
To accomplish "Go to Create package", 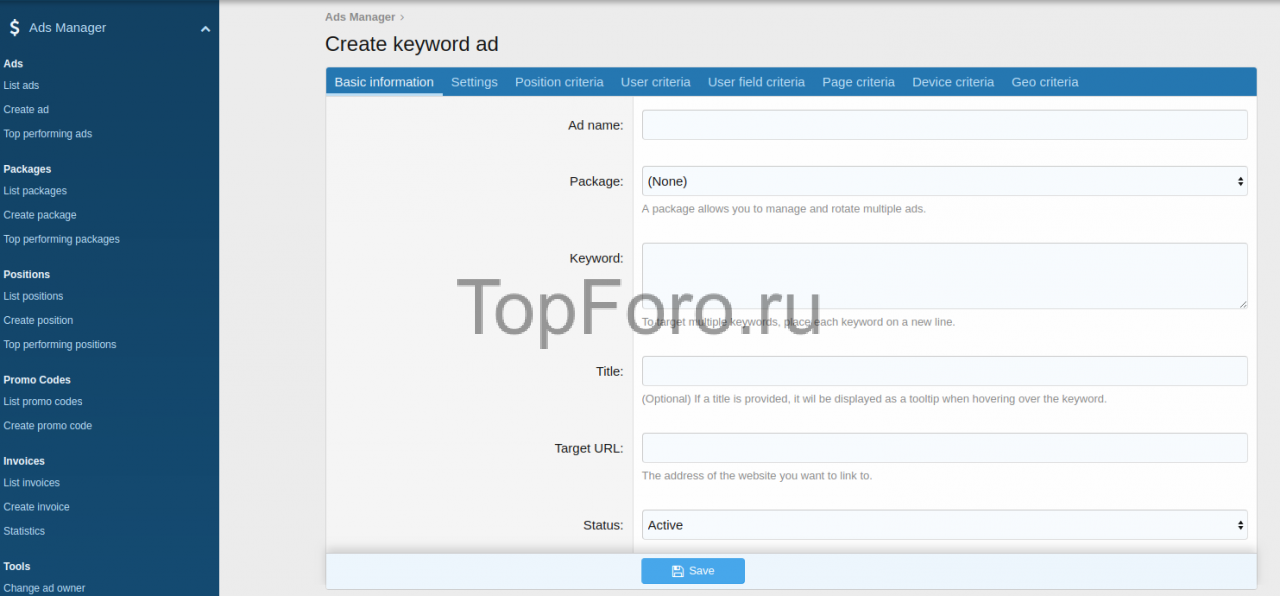I will (40, 215).
